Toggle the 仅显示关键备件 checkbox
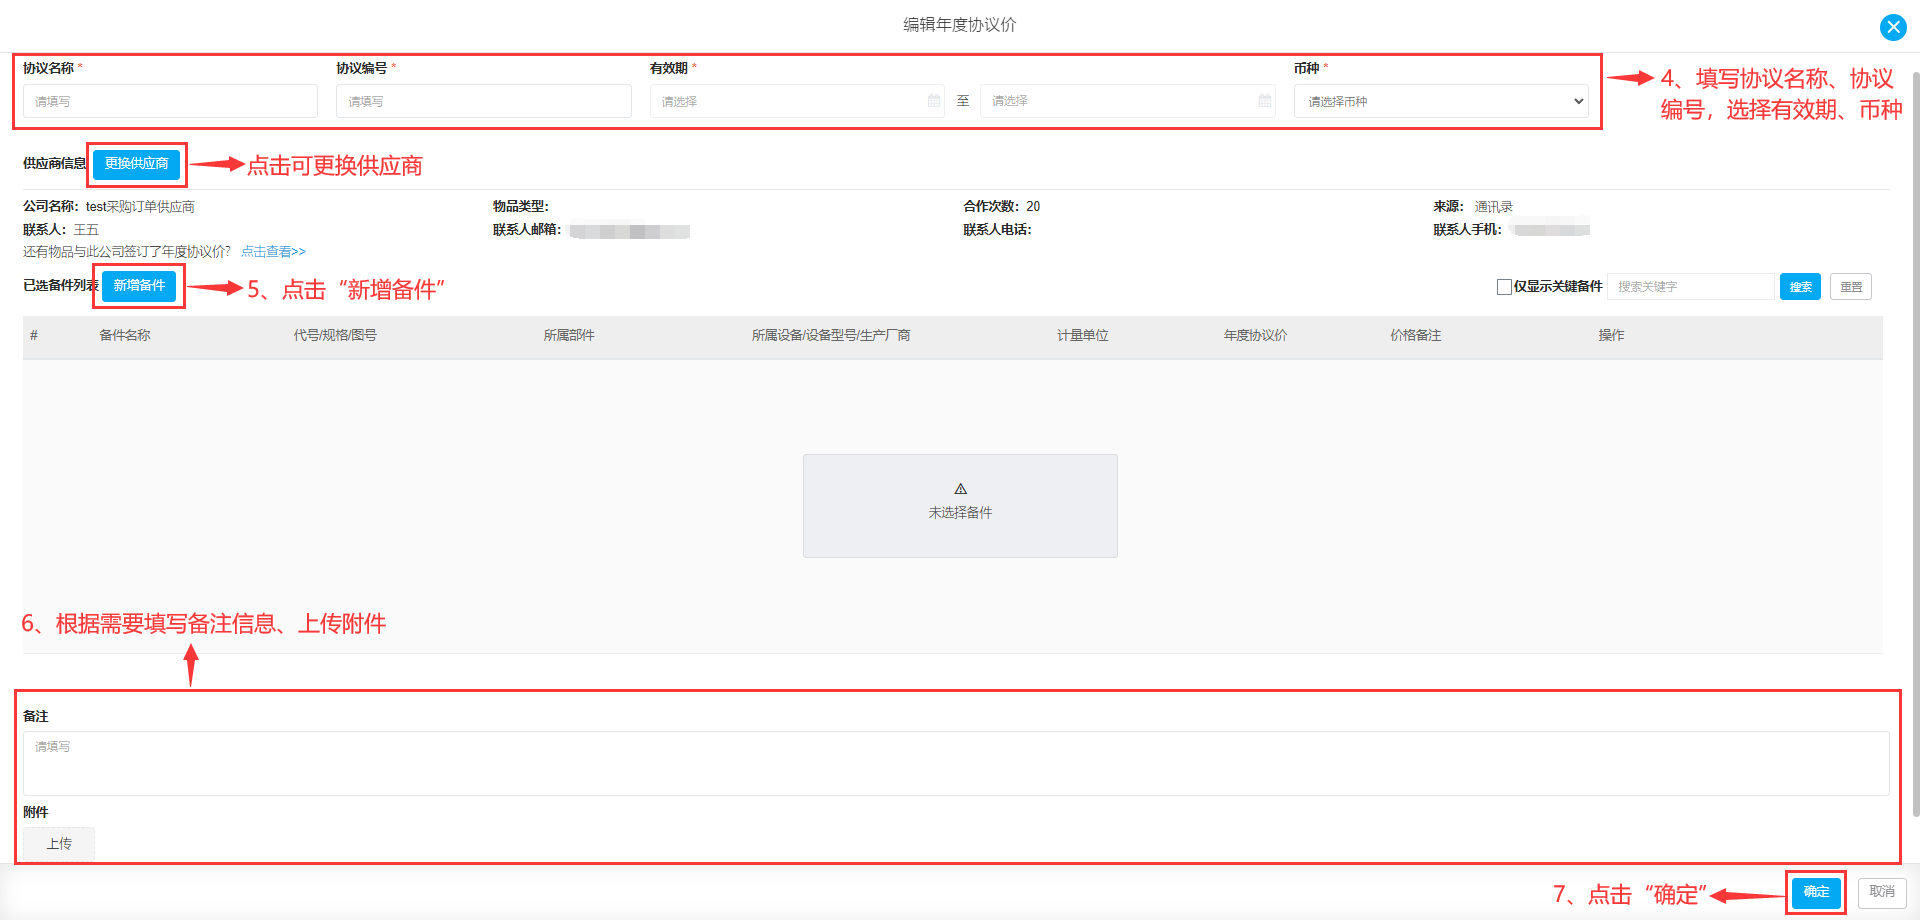Screen dimensions: 1920x920 pyautogui.click(x=1504, y=287)
